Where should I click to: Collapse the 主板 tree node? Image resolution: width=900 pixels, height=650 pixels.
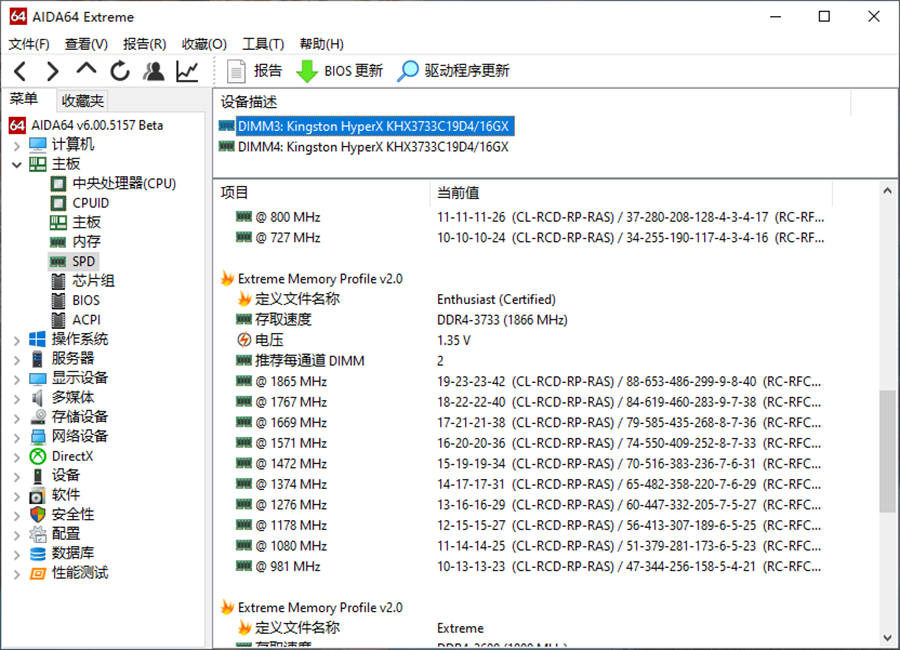17,164
